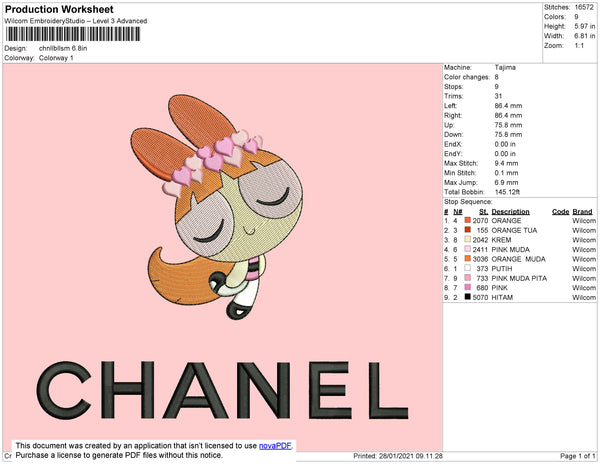Click stitch count 5070 for HITAM

[480, 297]
